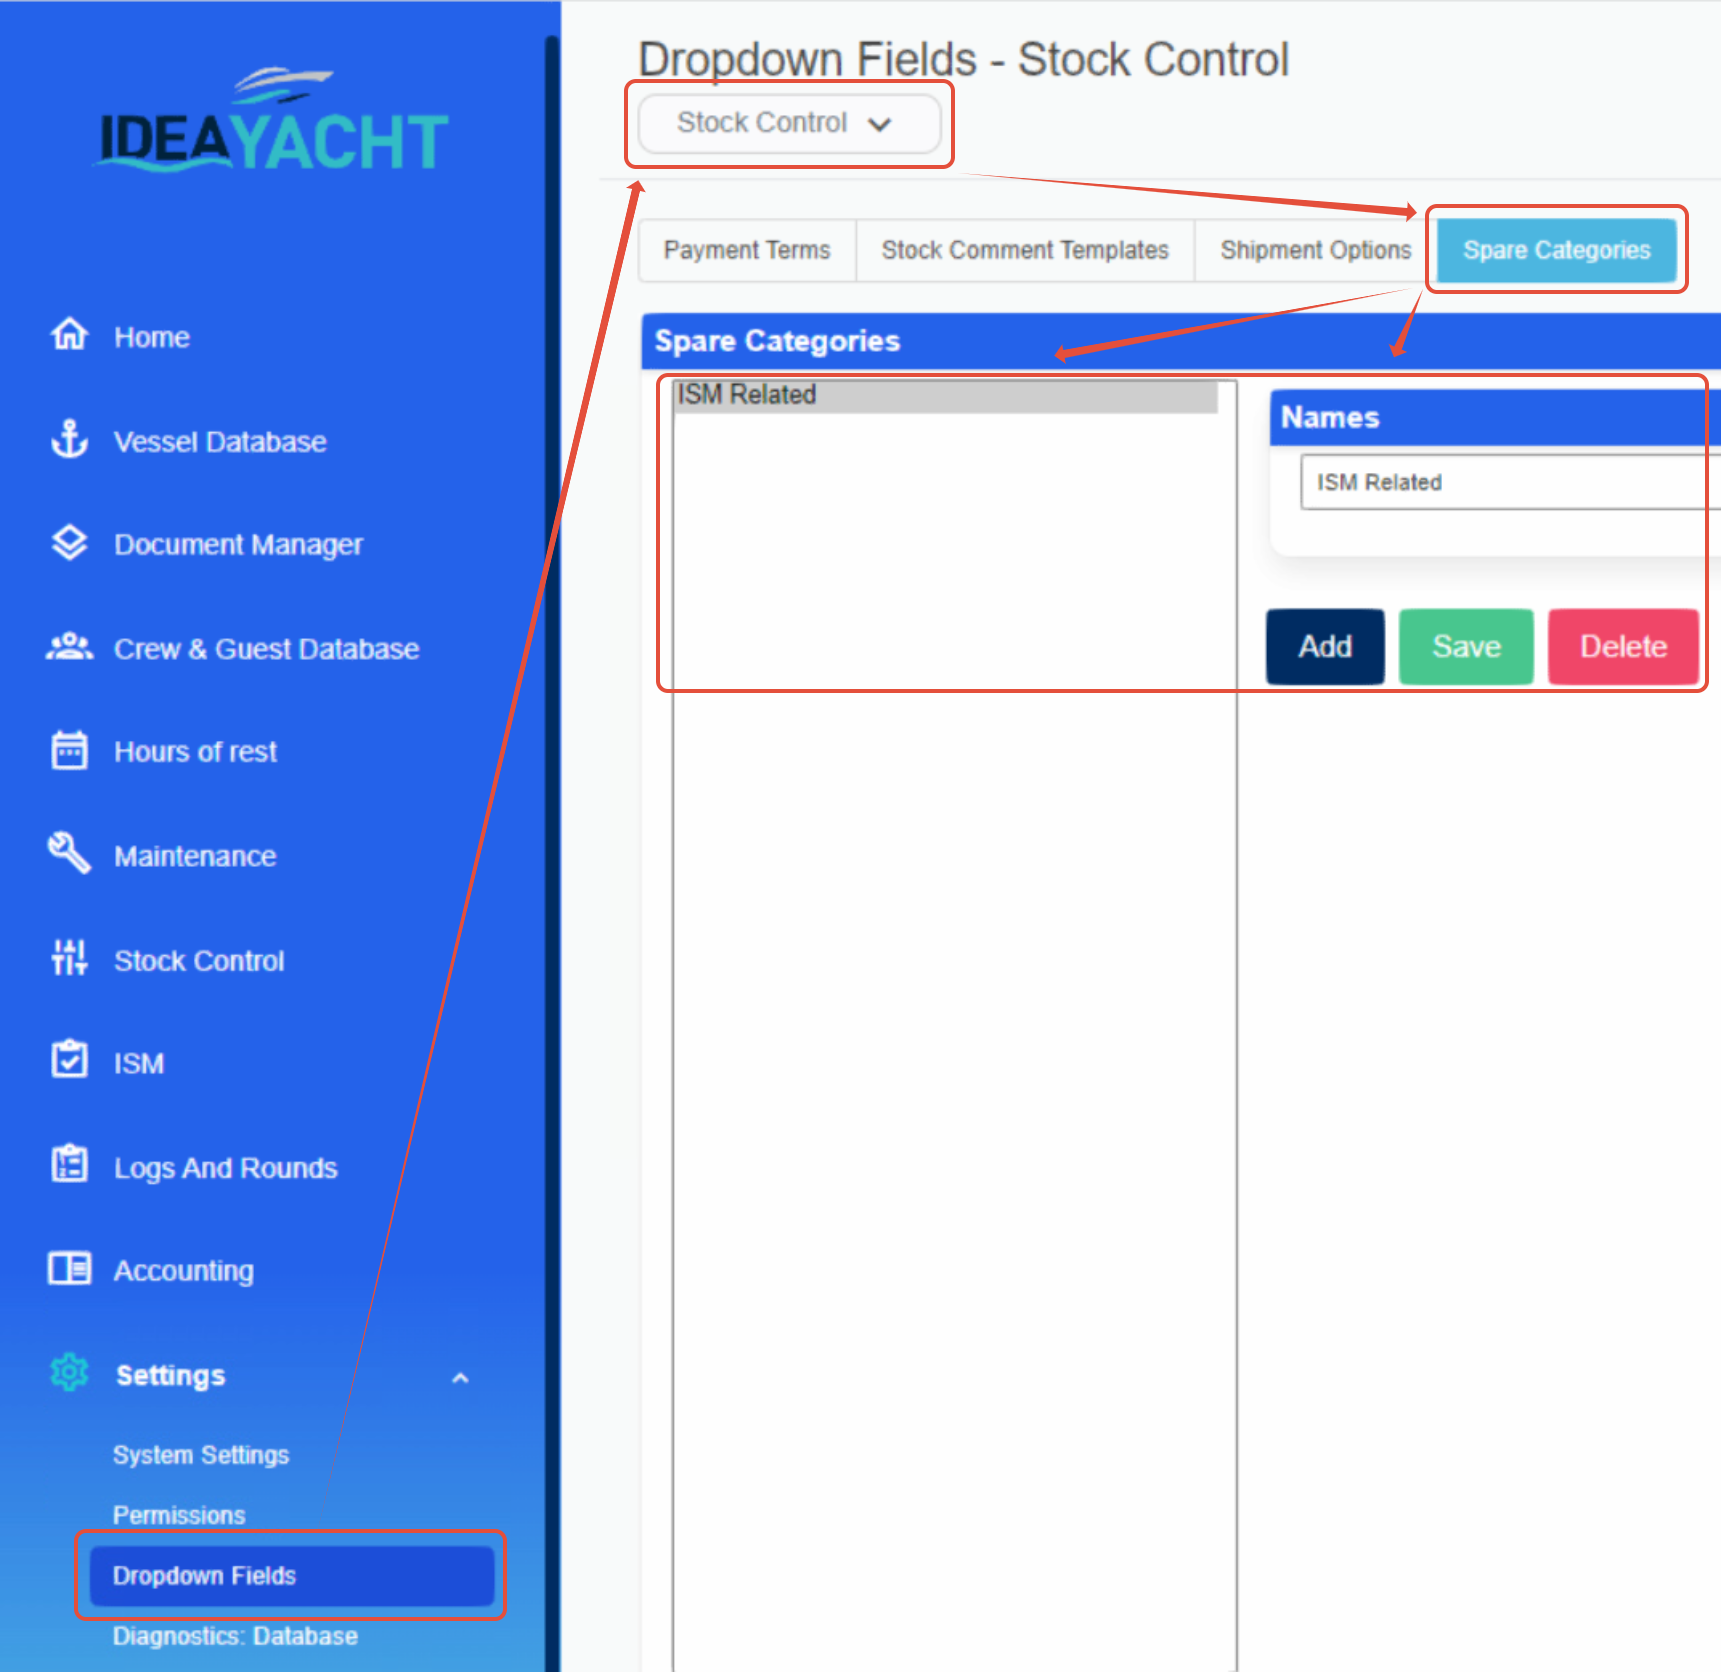The image size is (1721, 1672).
Task: Switch to the Payment Terms tab
Action: click(x=746, y=250)
